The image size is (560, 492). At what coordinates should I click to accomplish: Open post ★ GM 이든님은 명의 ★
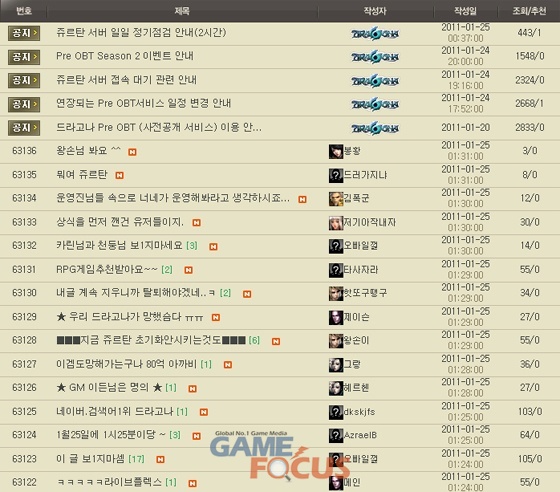tap(109, 387)
